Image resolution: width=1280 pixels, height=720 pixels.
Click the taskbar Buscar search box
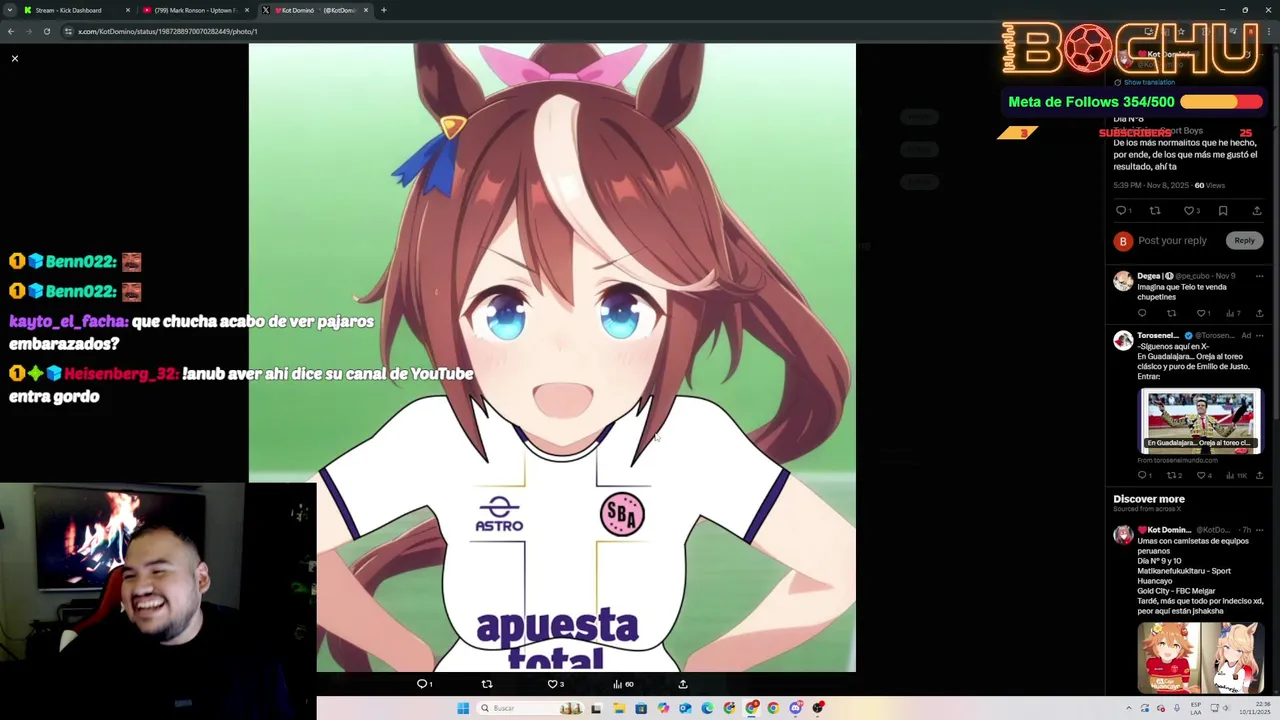point(530,708)
